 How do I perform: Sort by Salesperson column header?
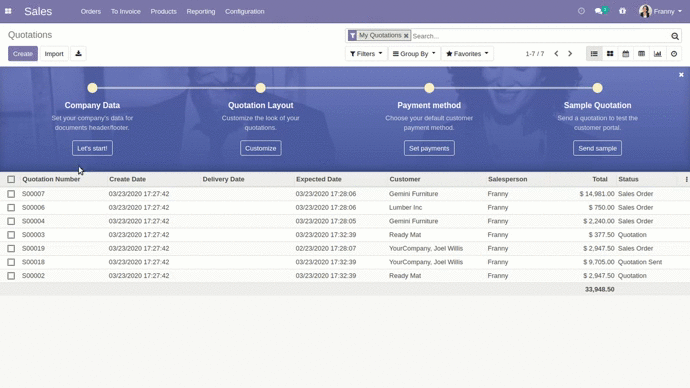coord(507,179)
